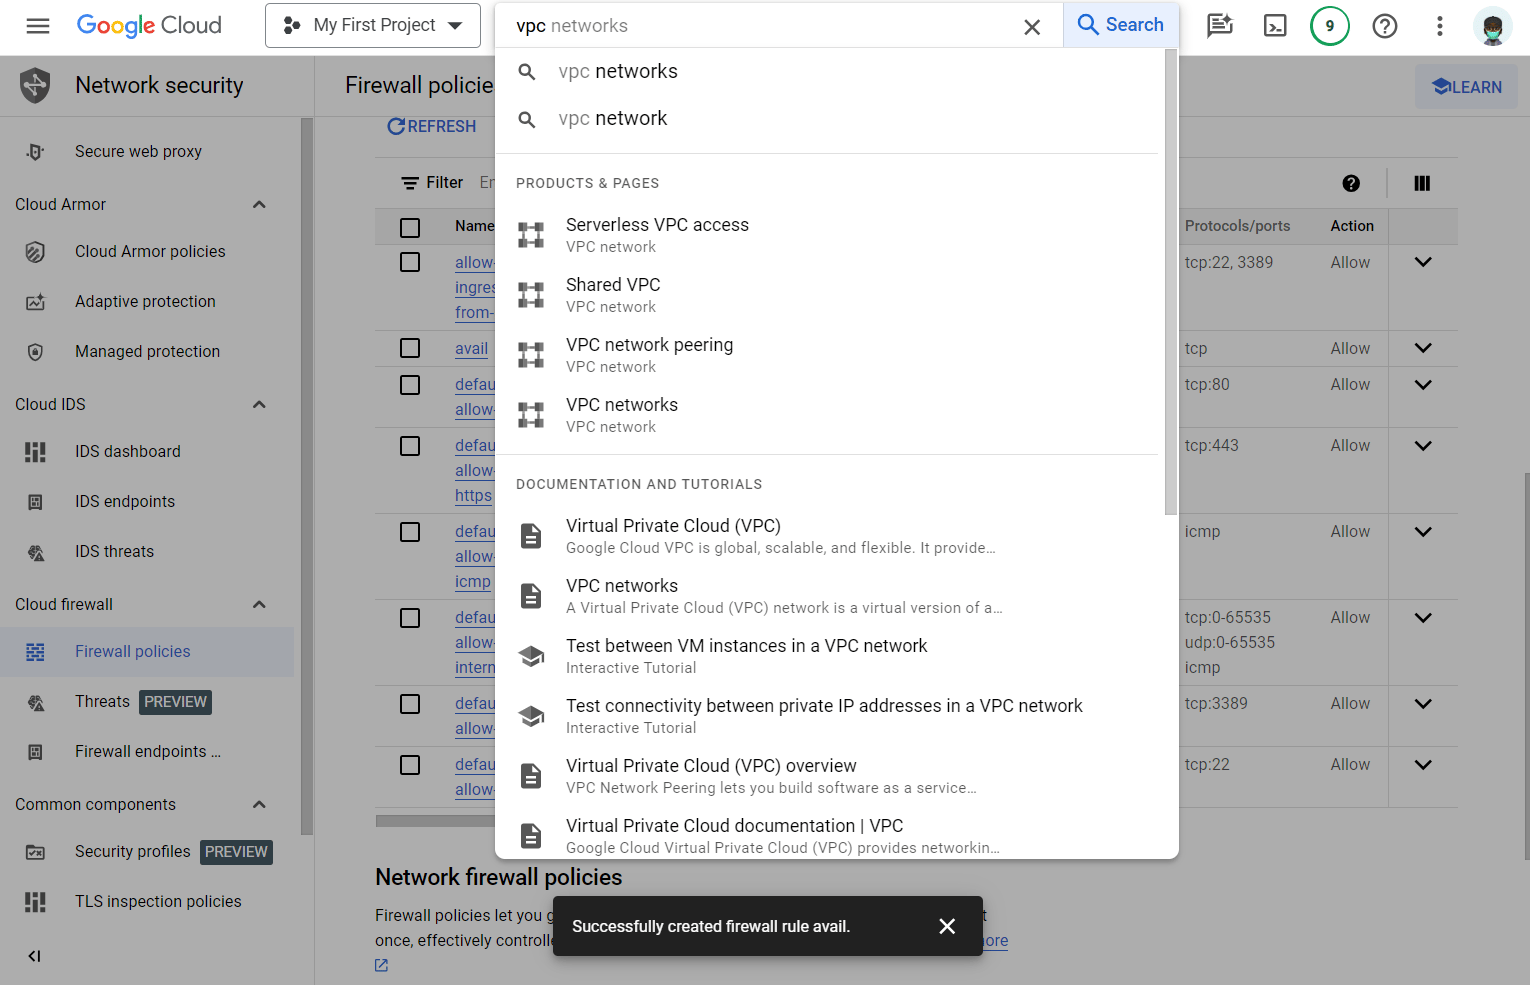This screenshot has height=985, width=1530.
Task: Open notifications badge showing 9
Action: click(1330, 26)
